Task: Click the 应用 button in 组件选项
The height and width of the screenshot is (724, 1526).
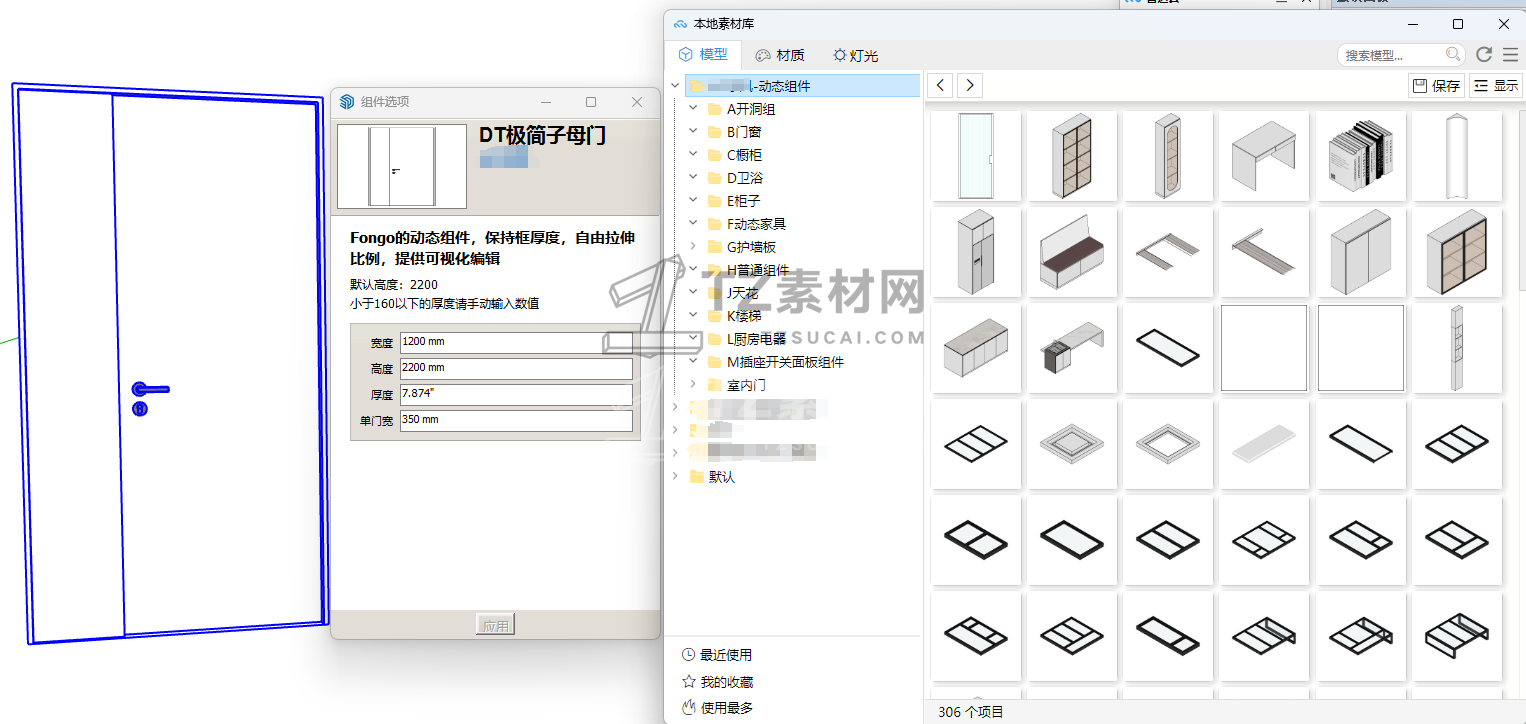Action: point(495,626)
